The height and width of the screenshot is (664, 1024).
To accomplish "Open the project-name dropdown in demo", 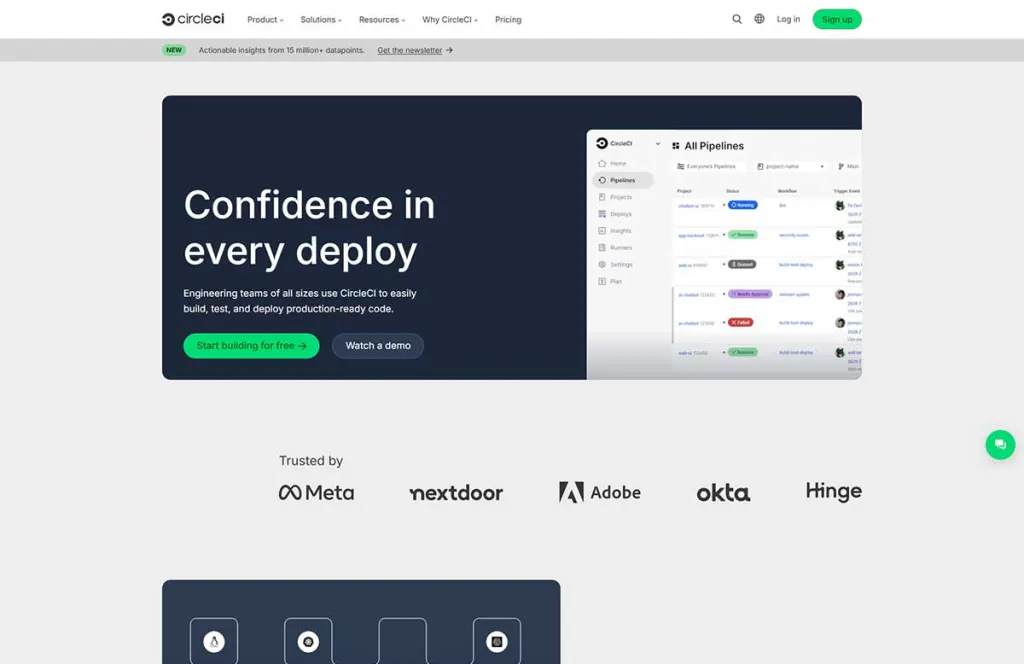I will point(791,166).
